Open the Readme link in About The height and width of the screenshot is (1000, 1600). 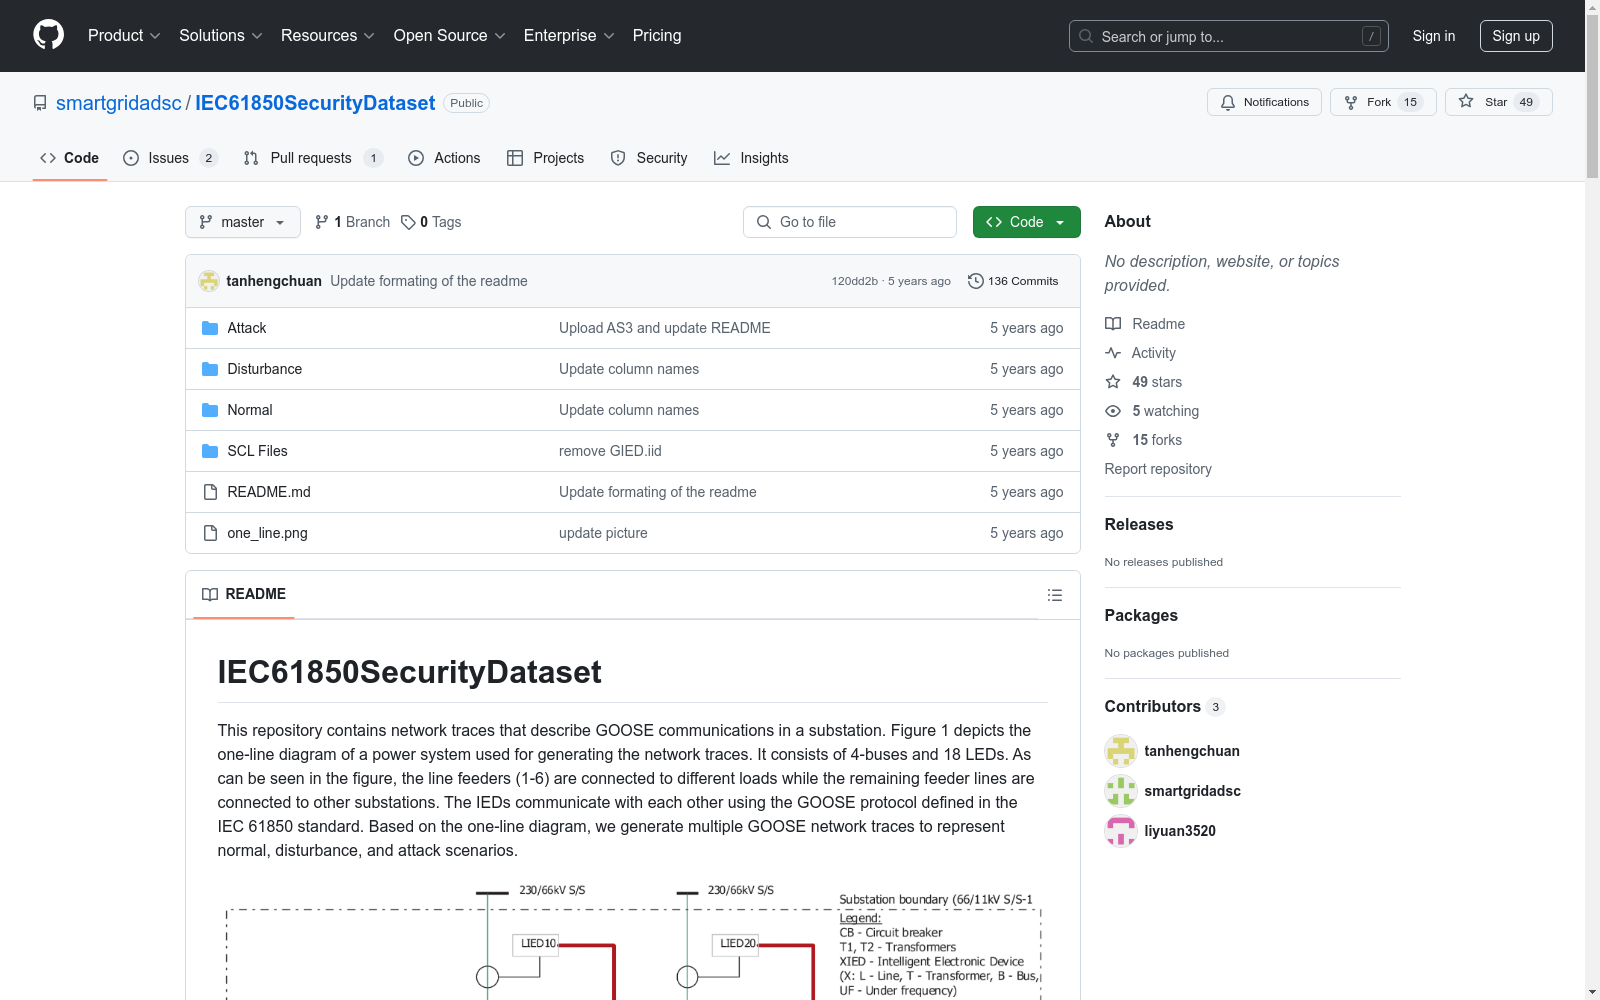(x=1145, y=324)
